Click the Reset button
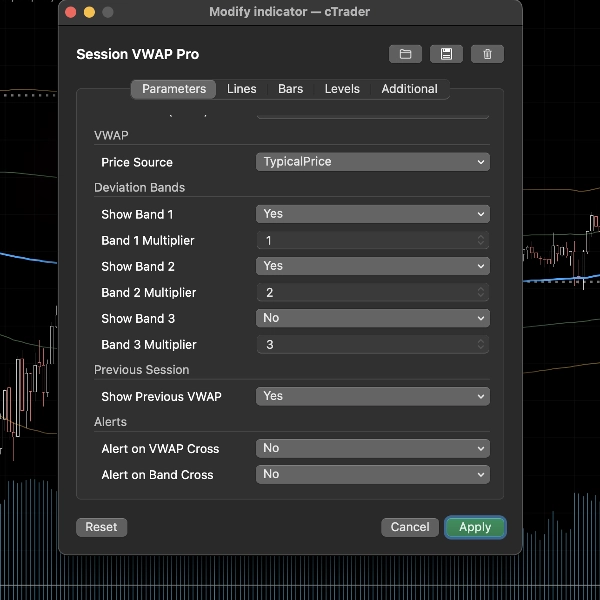This screenshot has height=600, width=600. [x=101, y=527]
